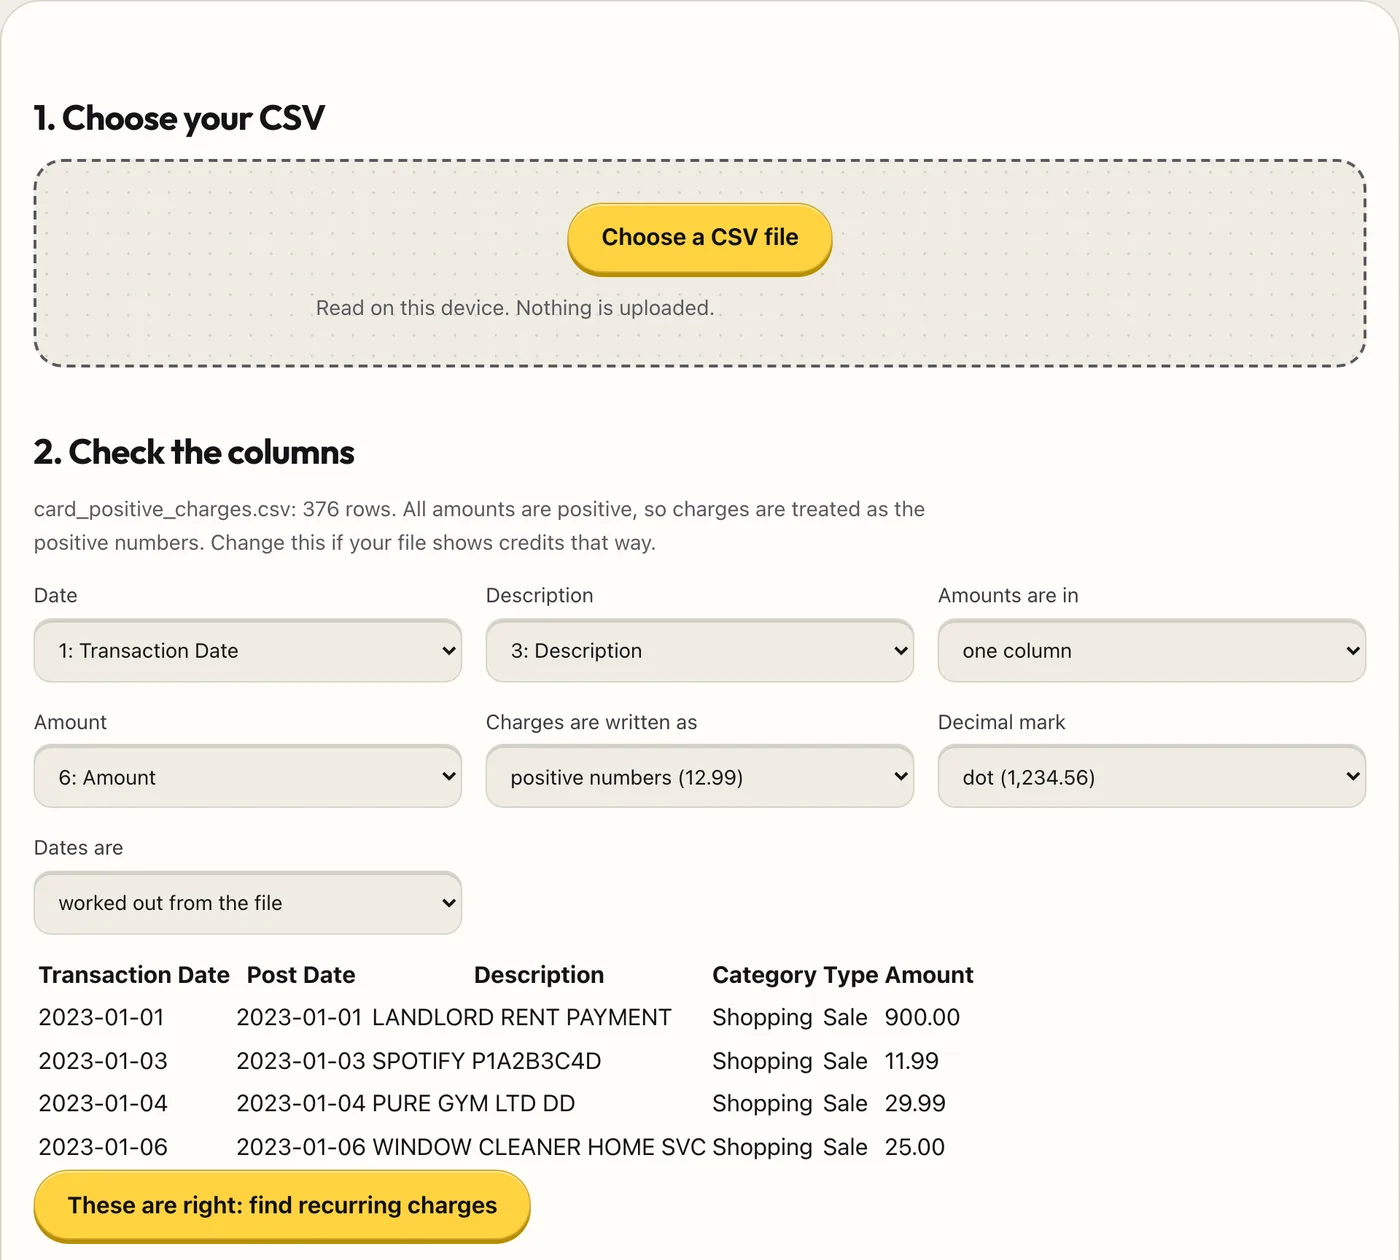Open the Description column dropdown

(x=700, y=651)
